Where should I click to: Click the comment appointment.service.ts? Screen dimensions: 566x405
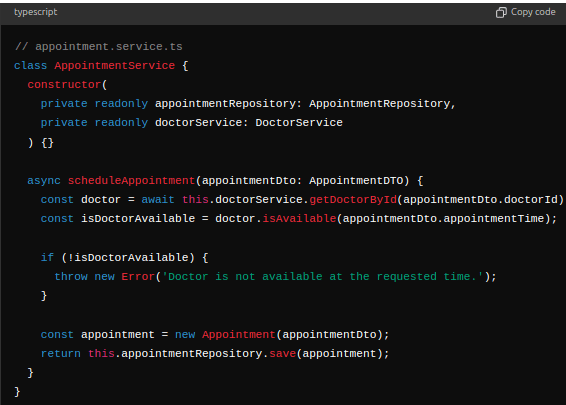point(99,47)
